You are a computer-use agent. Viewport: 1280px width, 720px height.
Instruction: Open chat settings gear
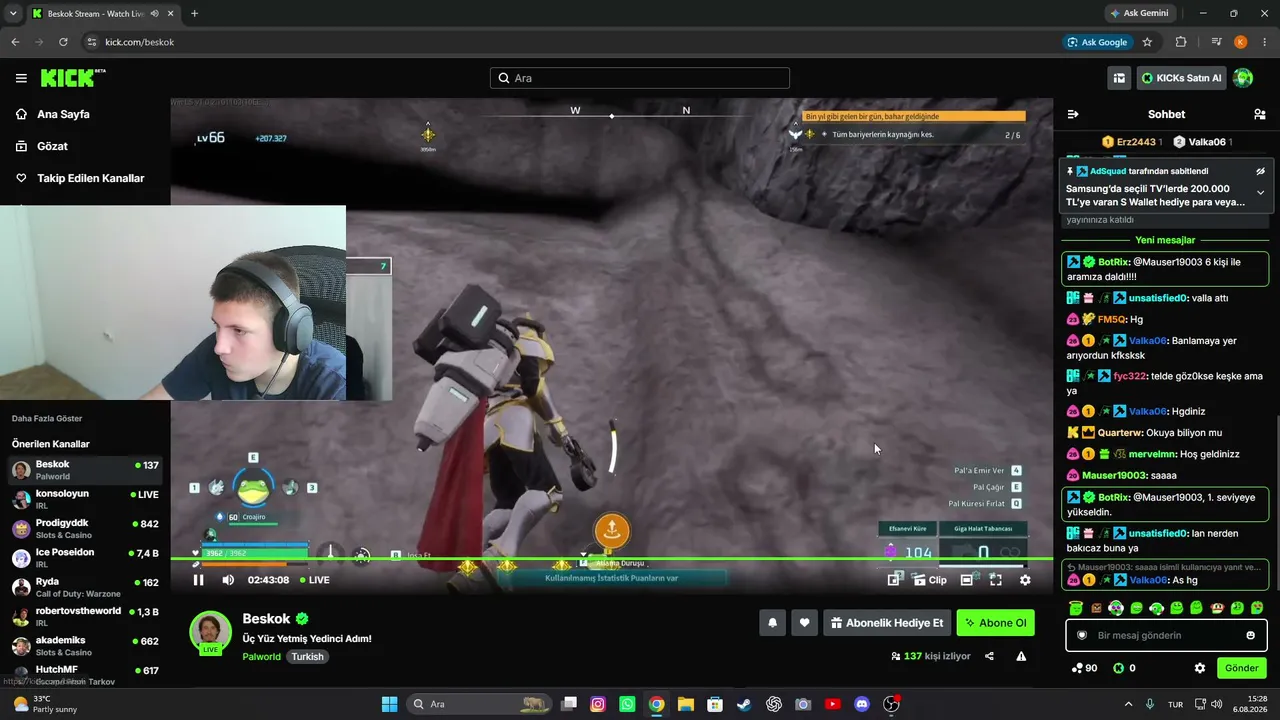coord(1200,668)
